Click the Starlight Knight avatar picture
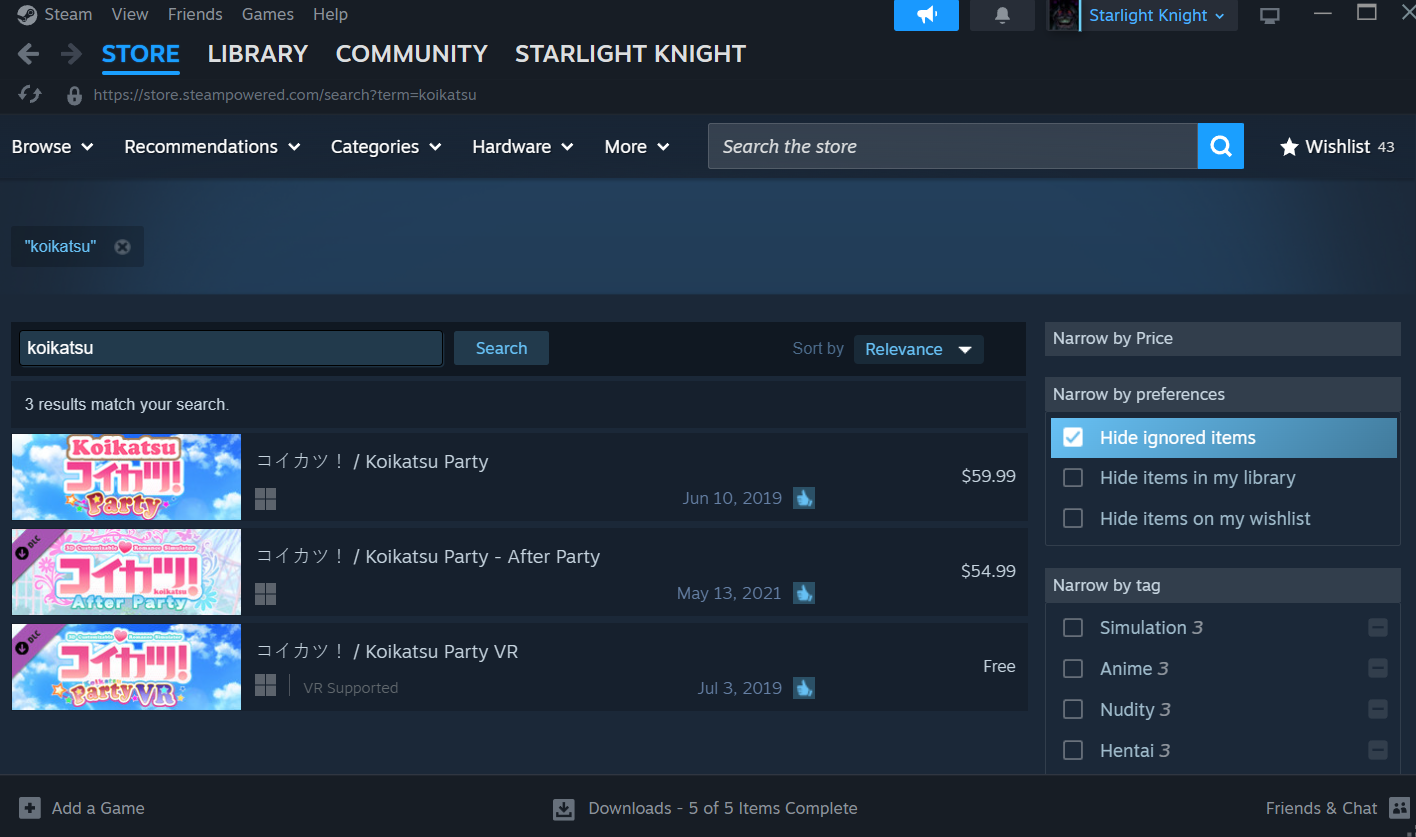 click(x=1064, y=15)
